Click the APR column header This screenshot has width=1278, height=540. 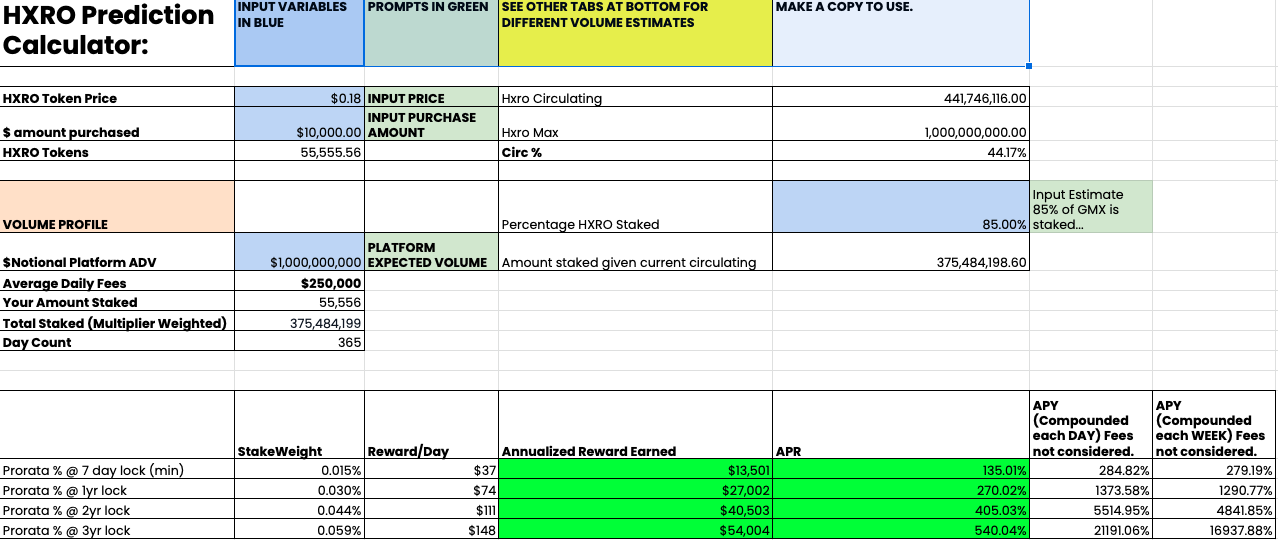click(x=901, y=425)
